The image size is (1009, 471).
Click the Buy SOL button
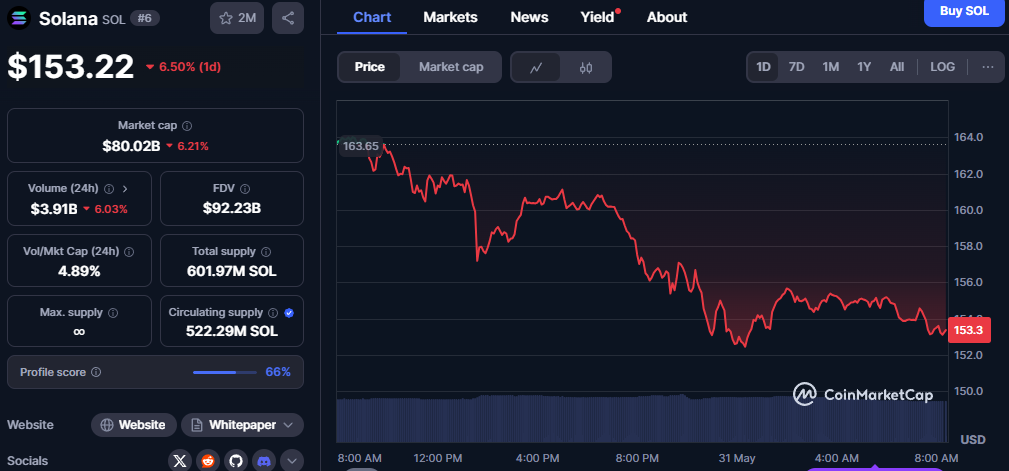click(964, 12)
